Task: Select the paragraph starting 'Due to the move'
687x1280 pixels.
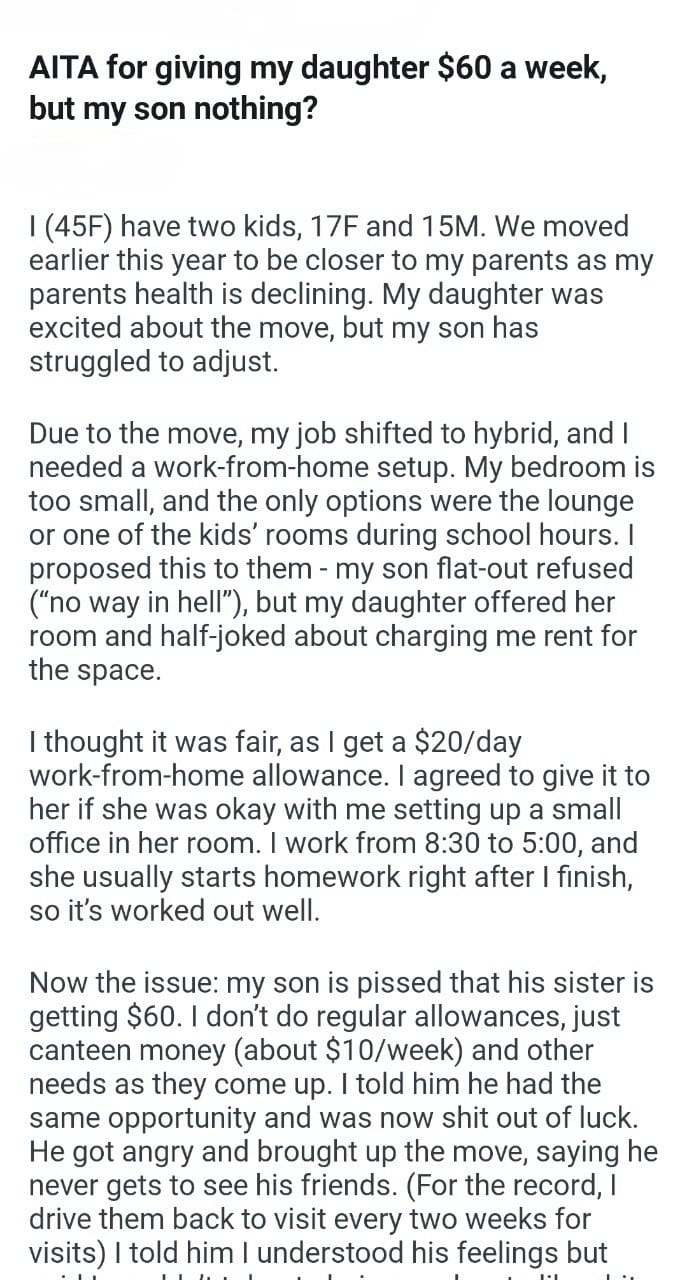Action: coord(336,551)
